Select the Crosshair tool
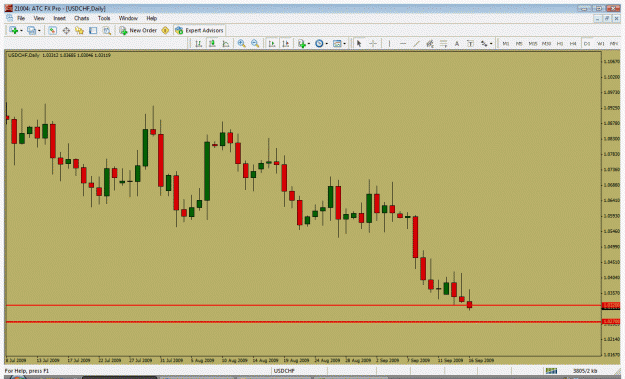 pos(373,43)
